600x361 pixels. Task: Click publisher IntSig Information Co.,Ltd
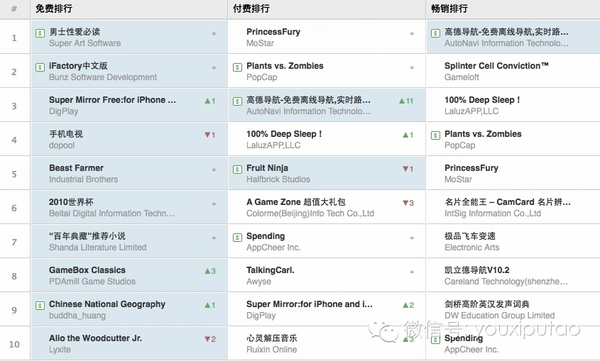pos(493,214)
